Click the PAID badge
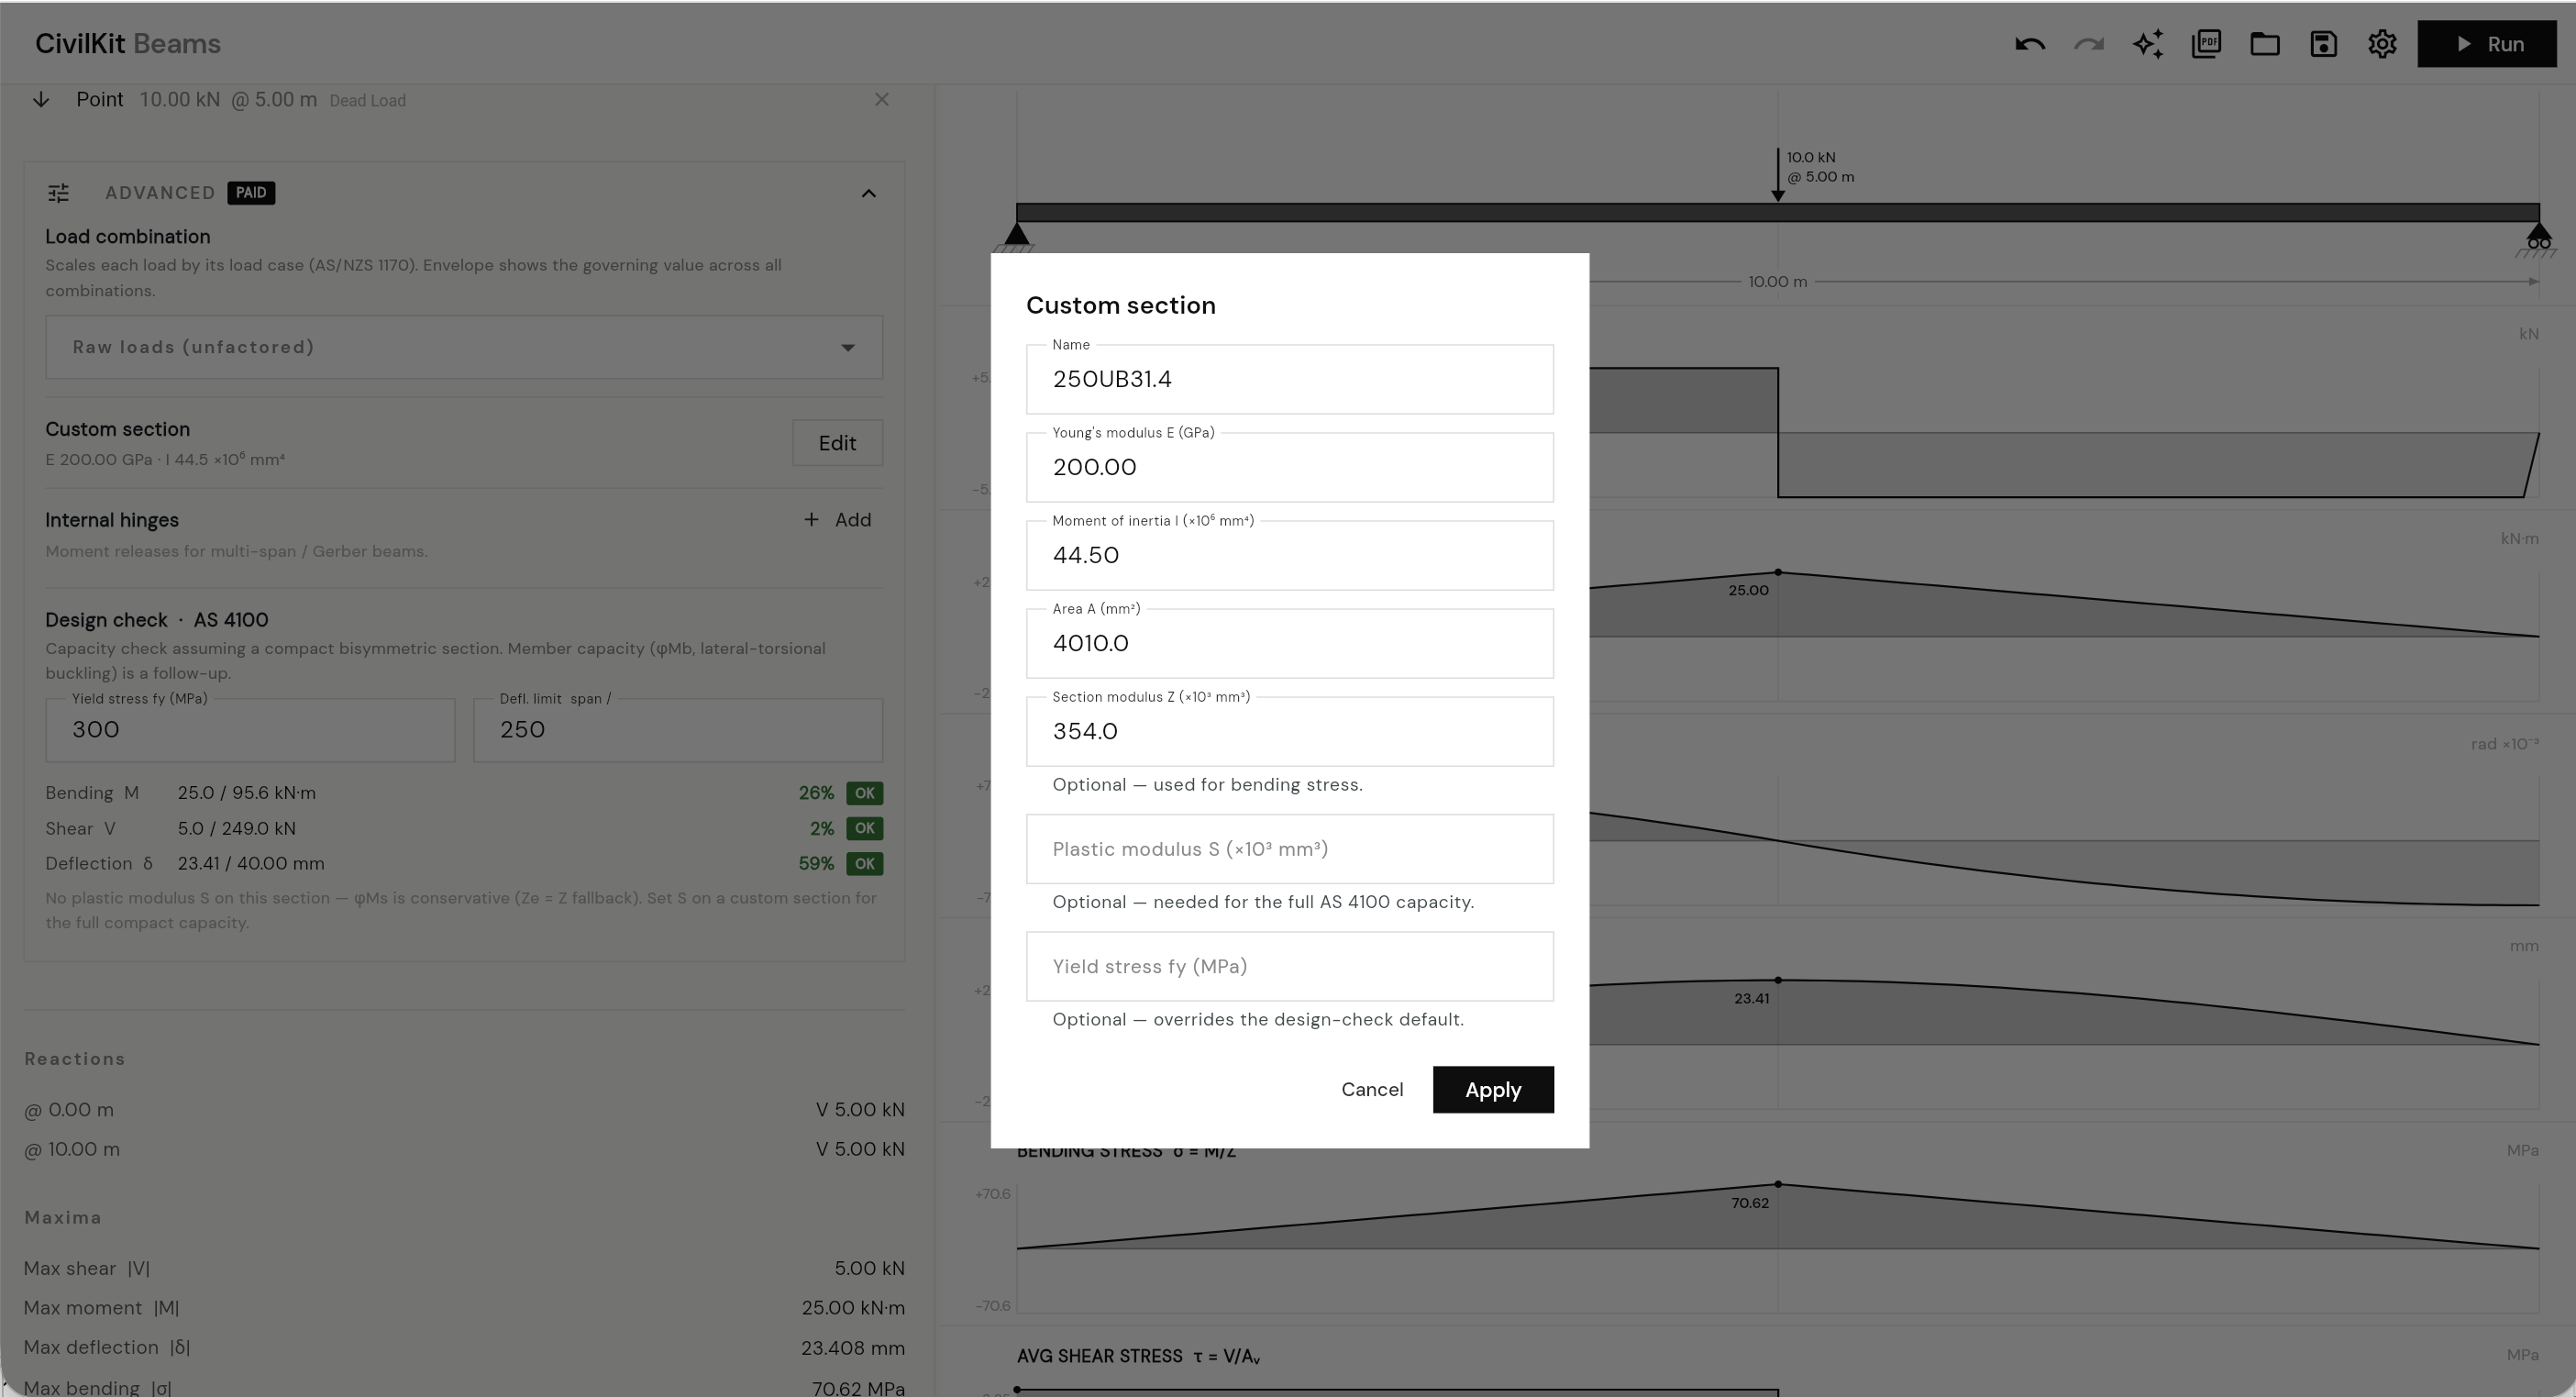Screen dimensions: 2576x1397 tap(251, 193)
